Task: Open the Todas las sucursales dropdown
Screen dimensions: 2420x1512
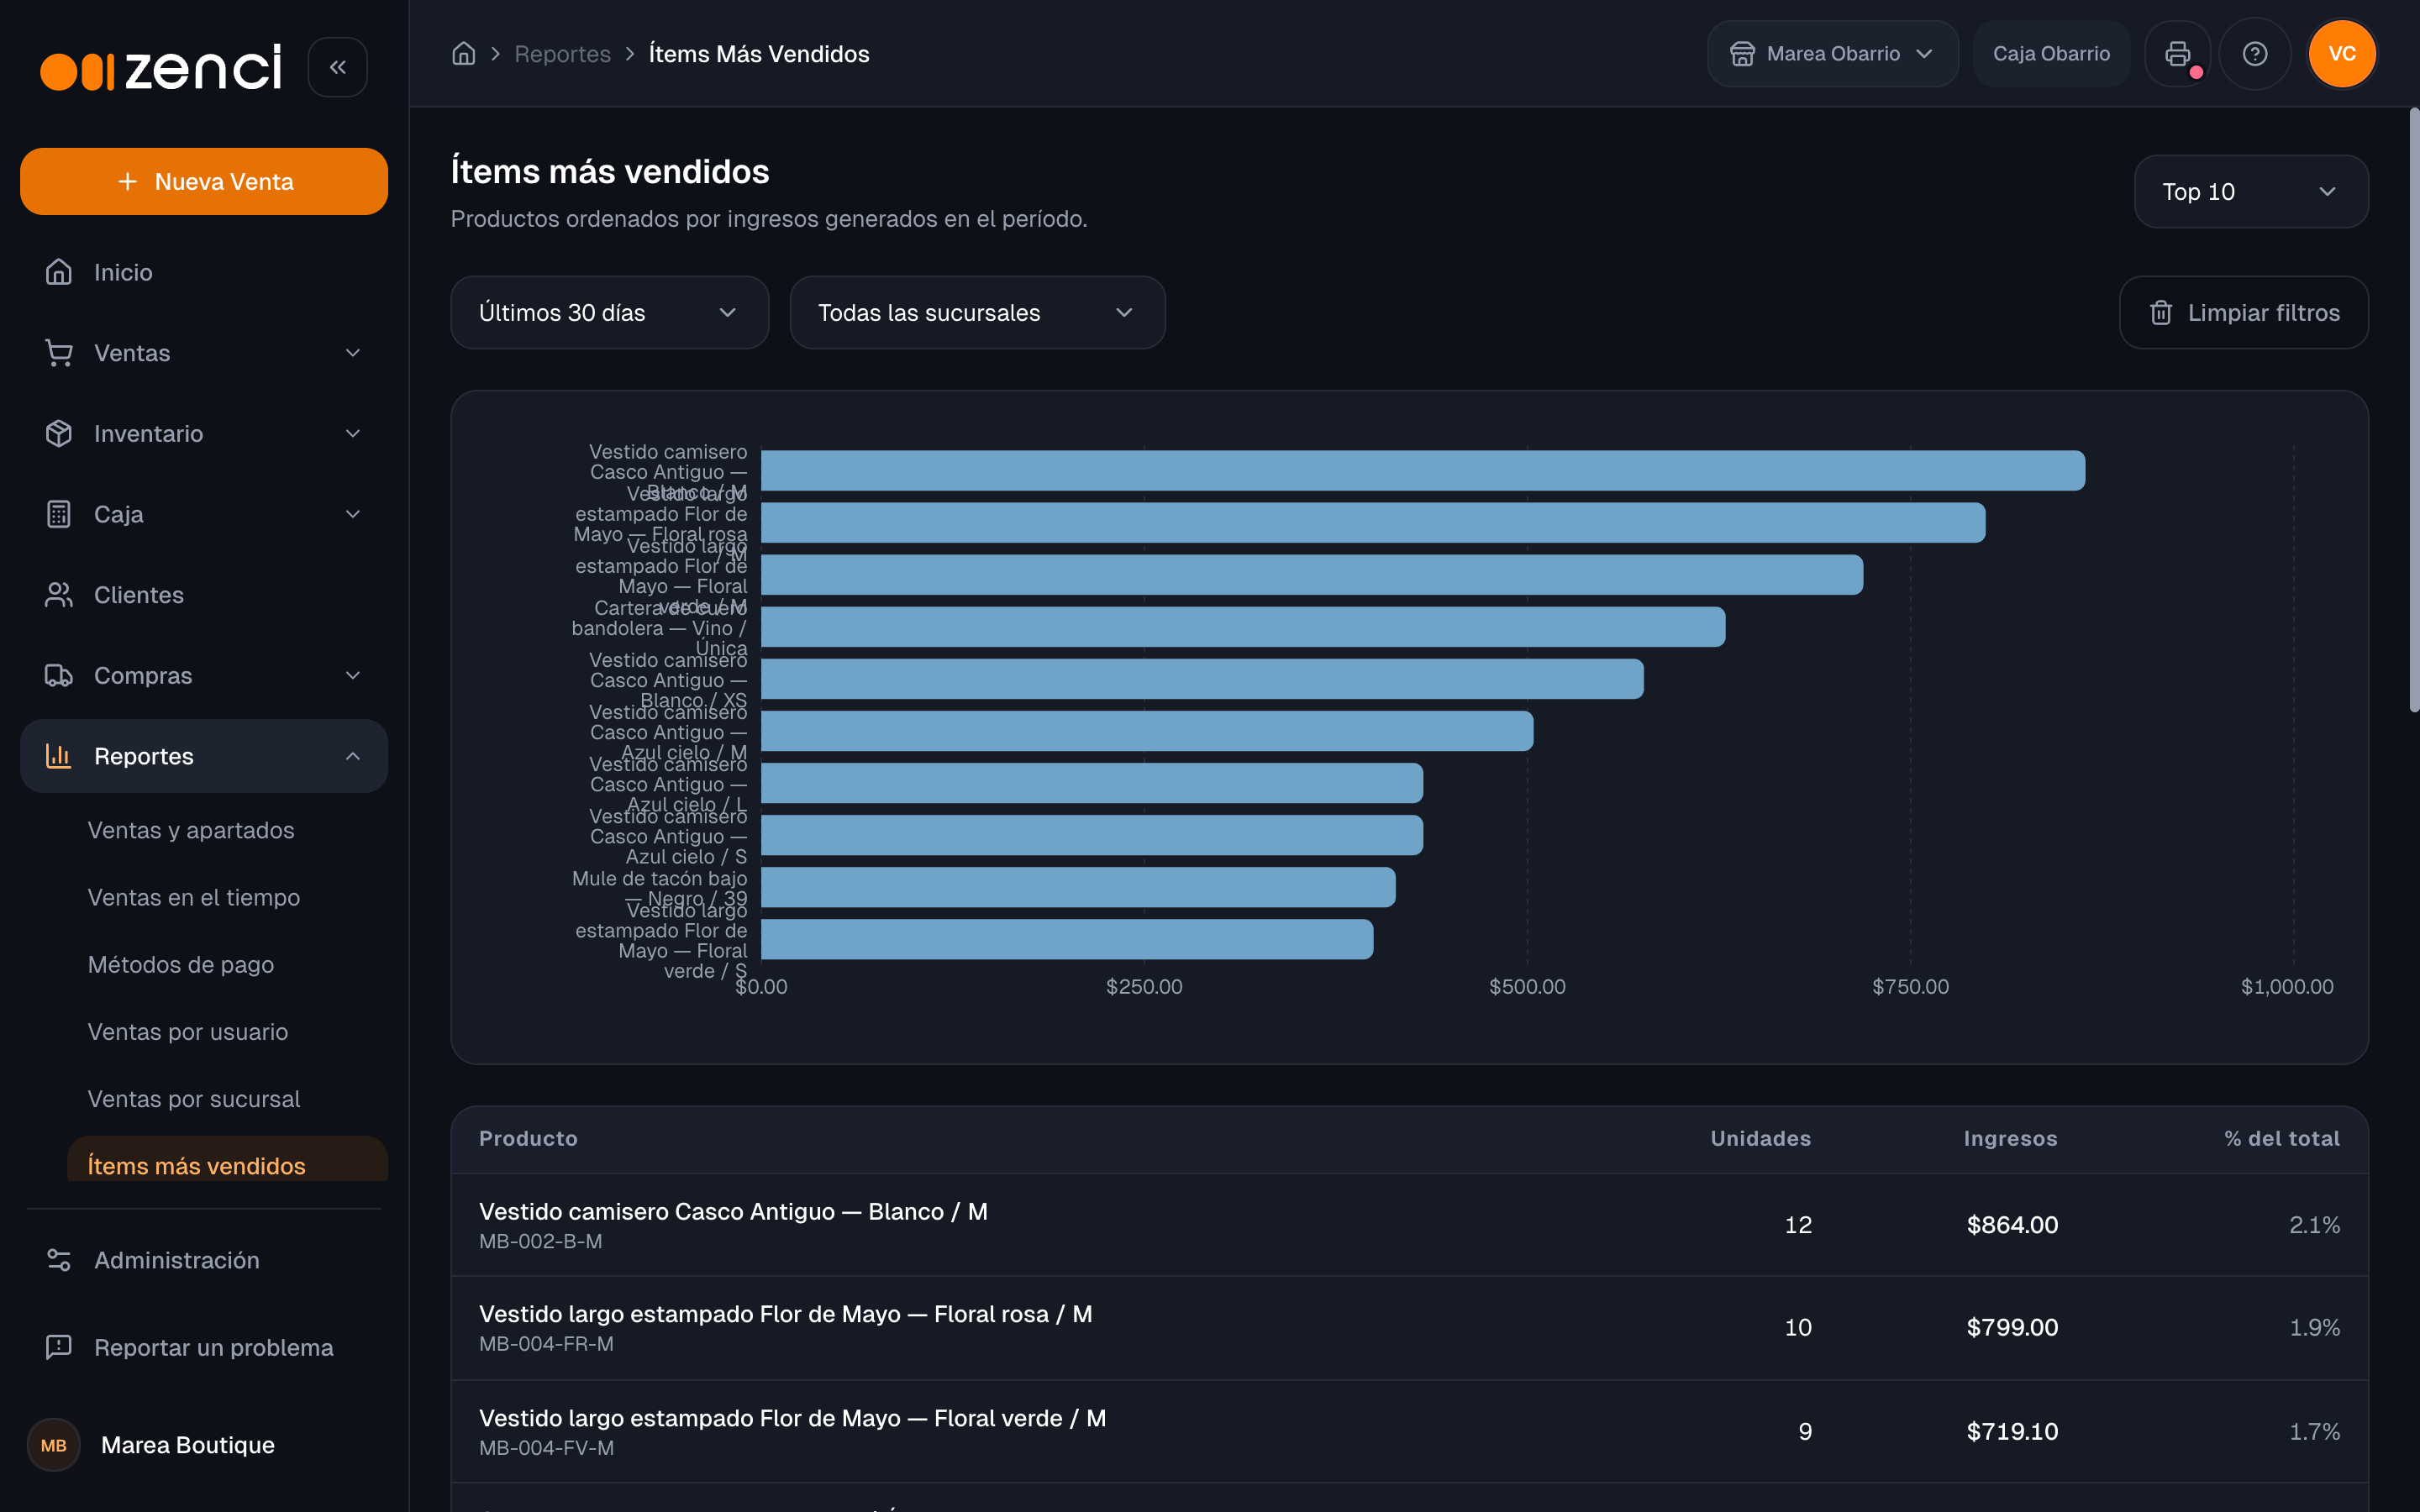Action: [x=977, y=313]
